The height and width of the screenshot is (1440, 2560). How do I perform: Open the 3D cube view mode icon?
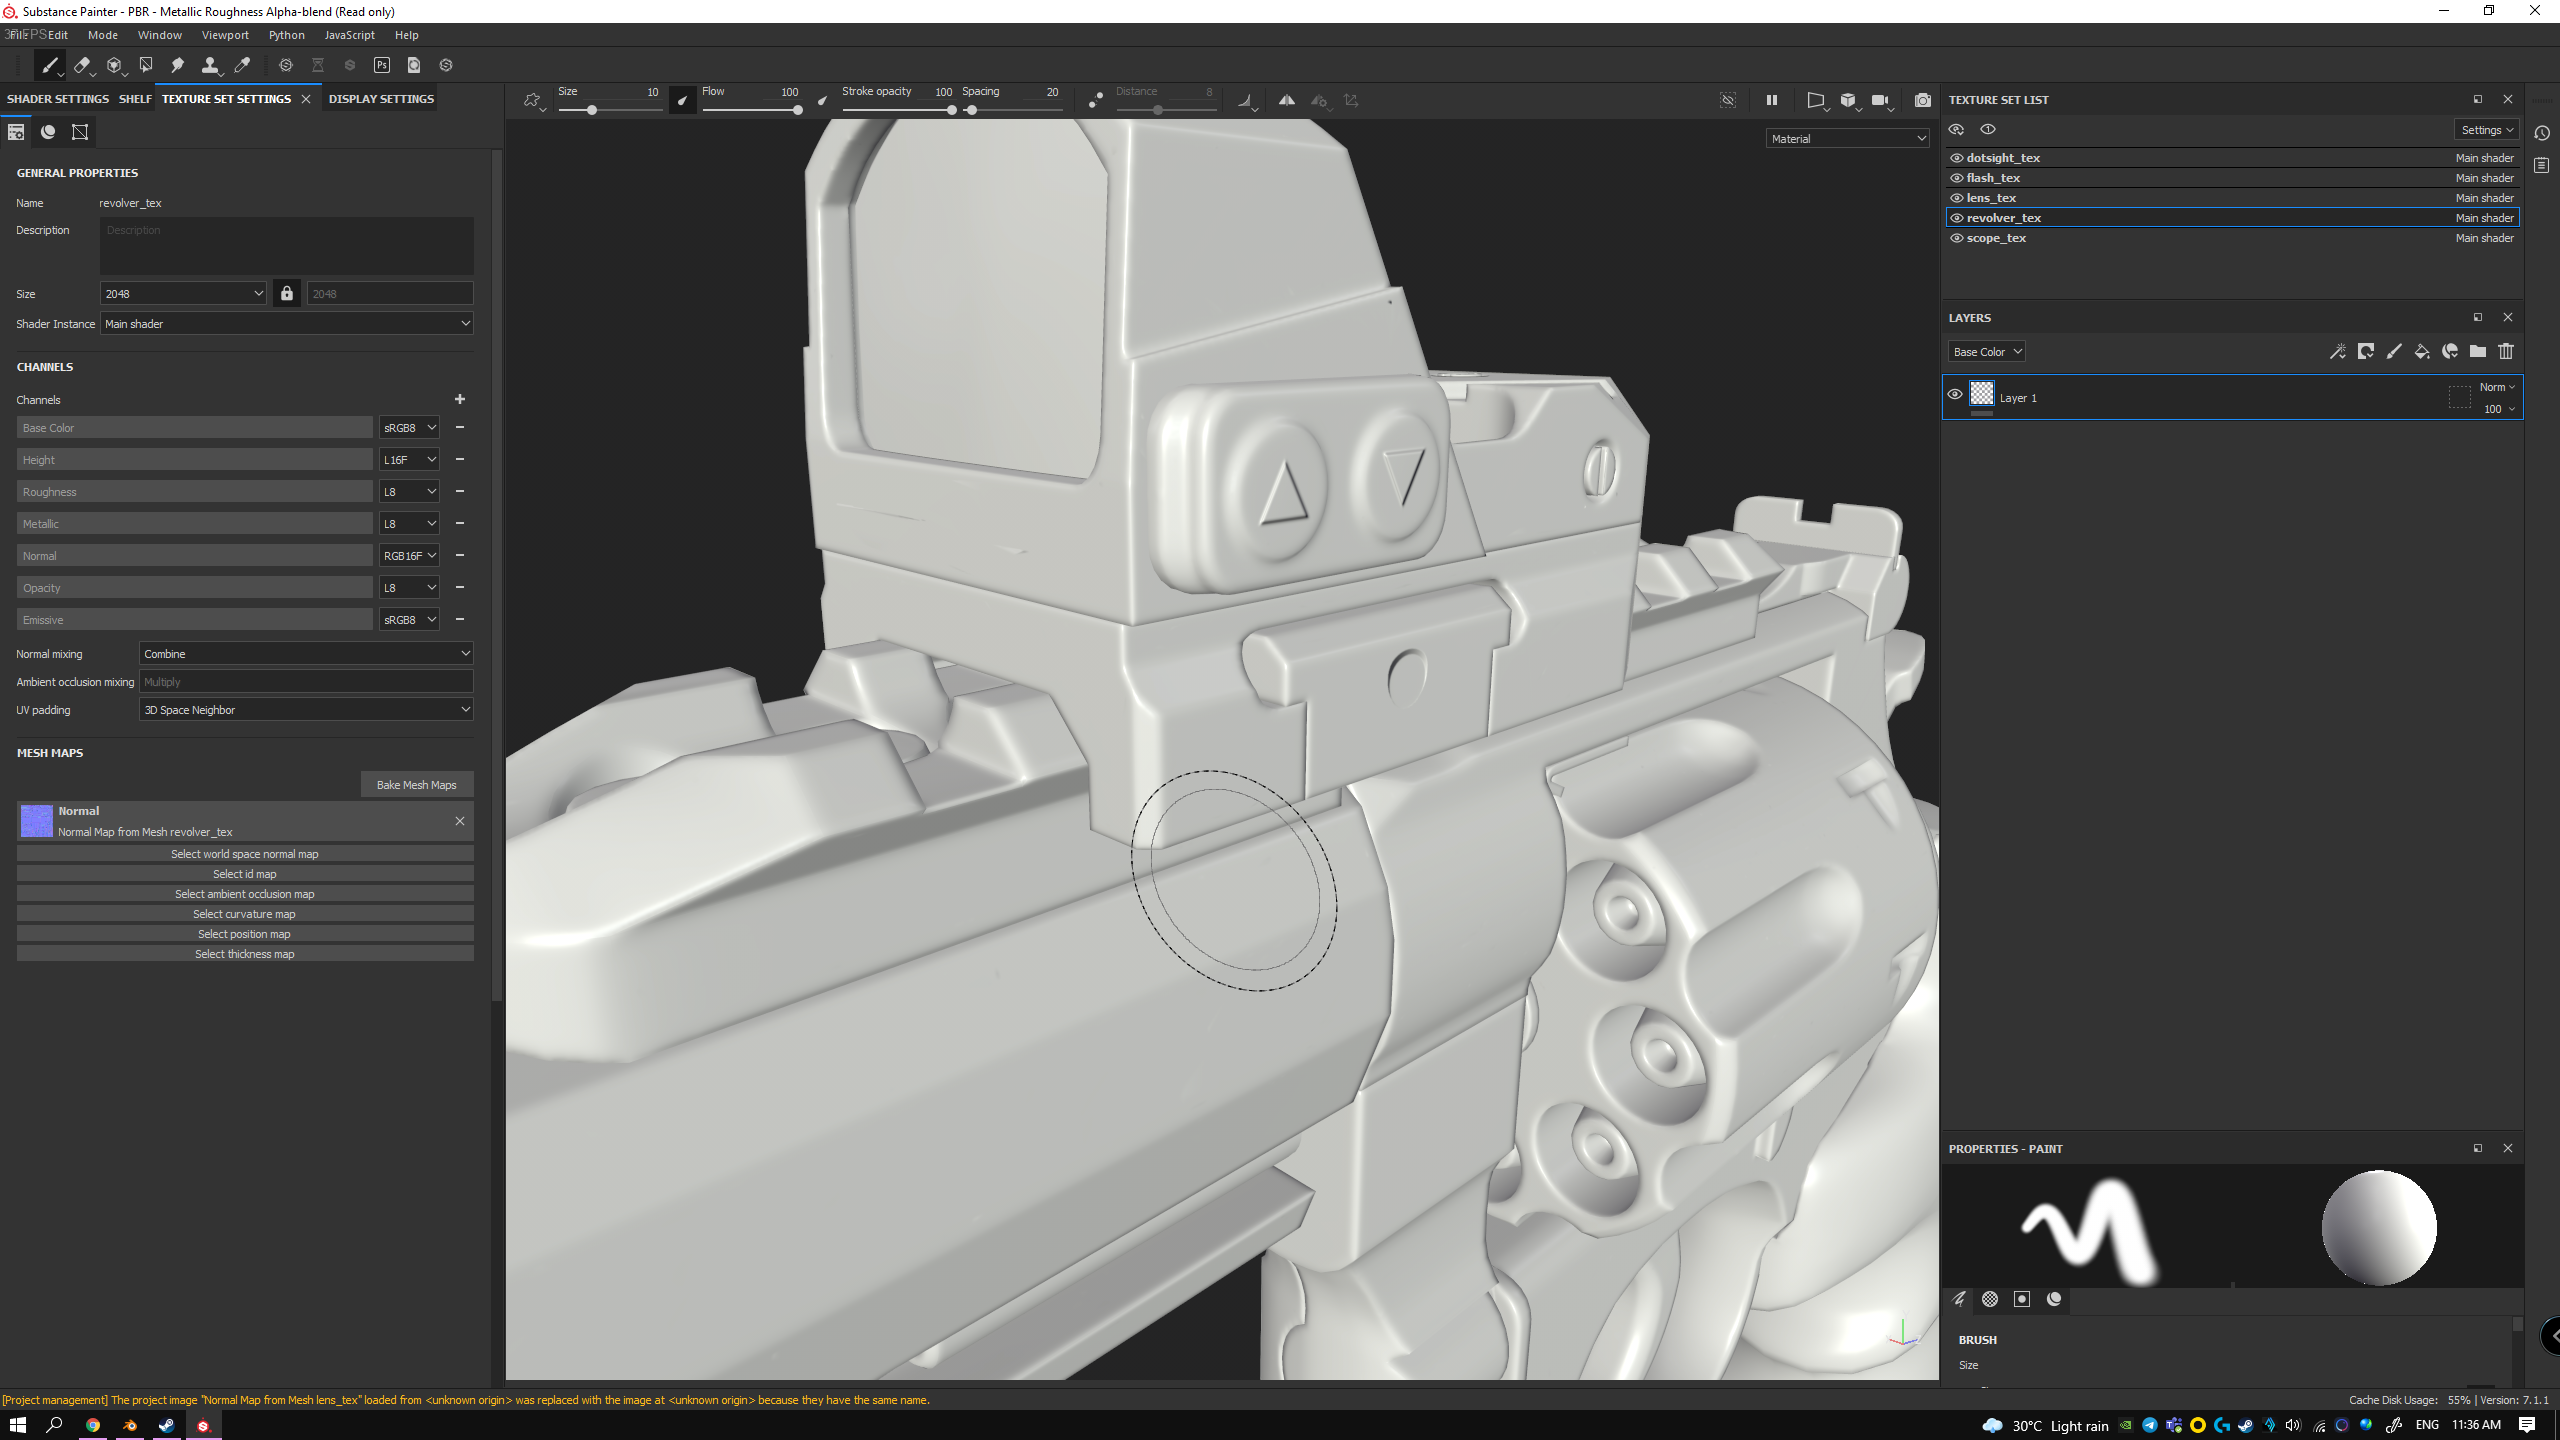[1848, 100]
